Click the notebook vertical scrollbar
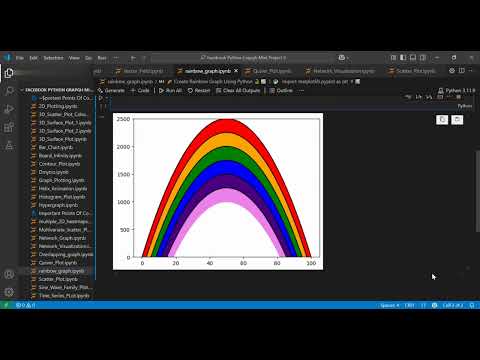480x360 pixels. click(x=478, y=191)
